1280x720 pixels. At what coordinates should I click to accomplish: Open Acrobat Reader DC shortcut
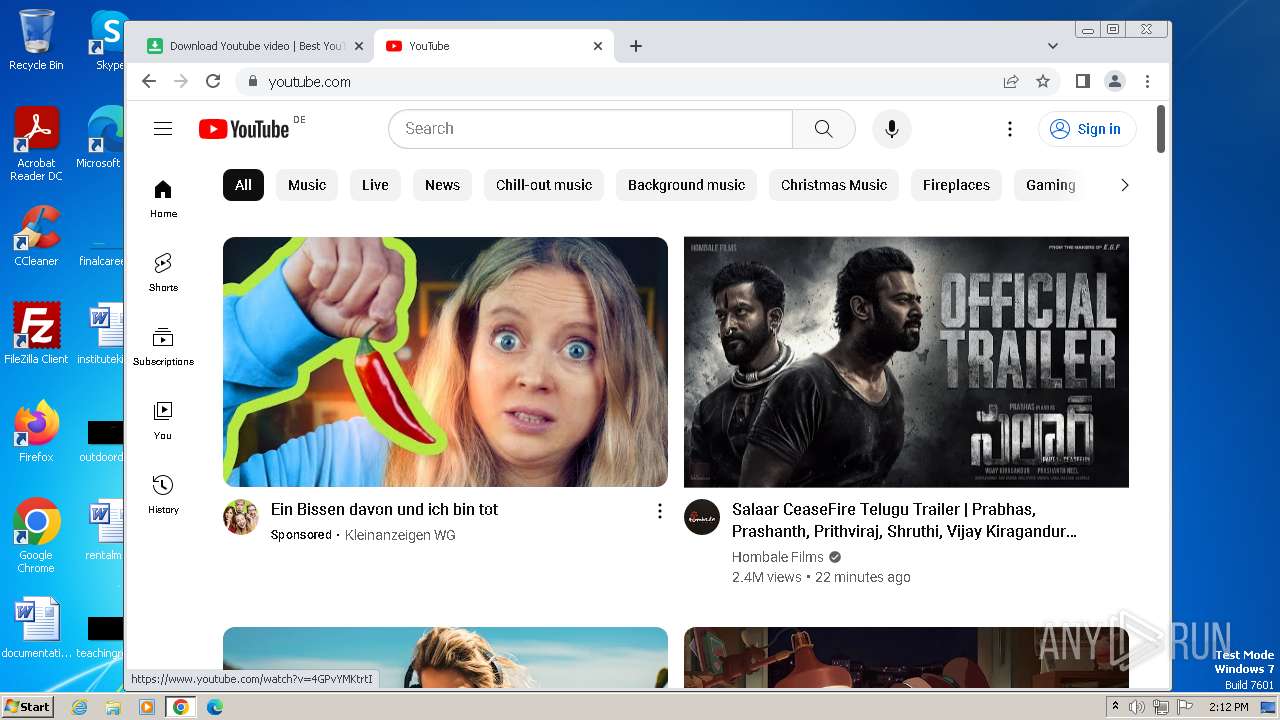(36, 144)
